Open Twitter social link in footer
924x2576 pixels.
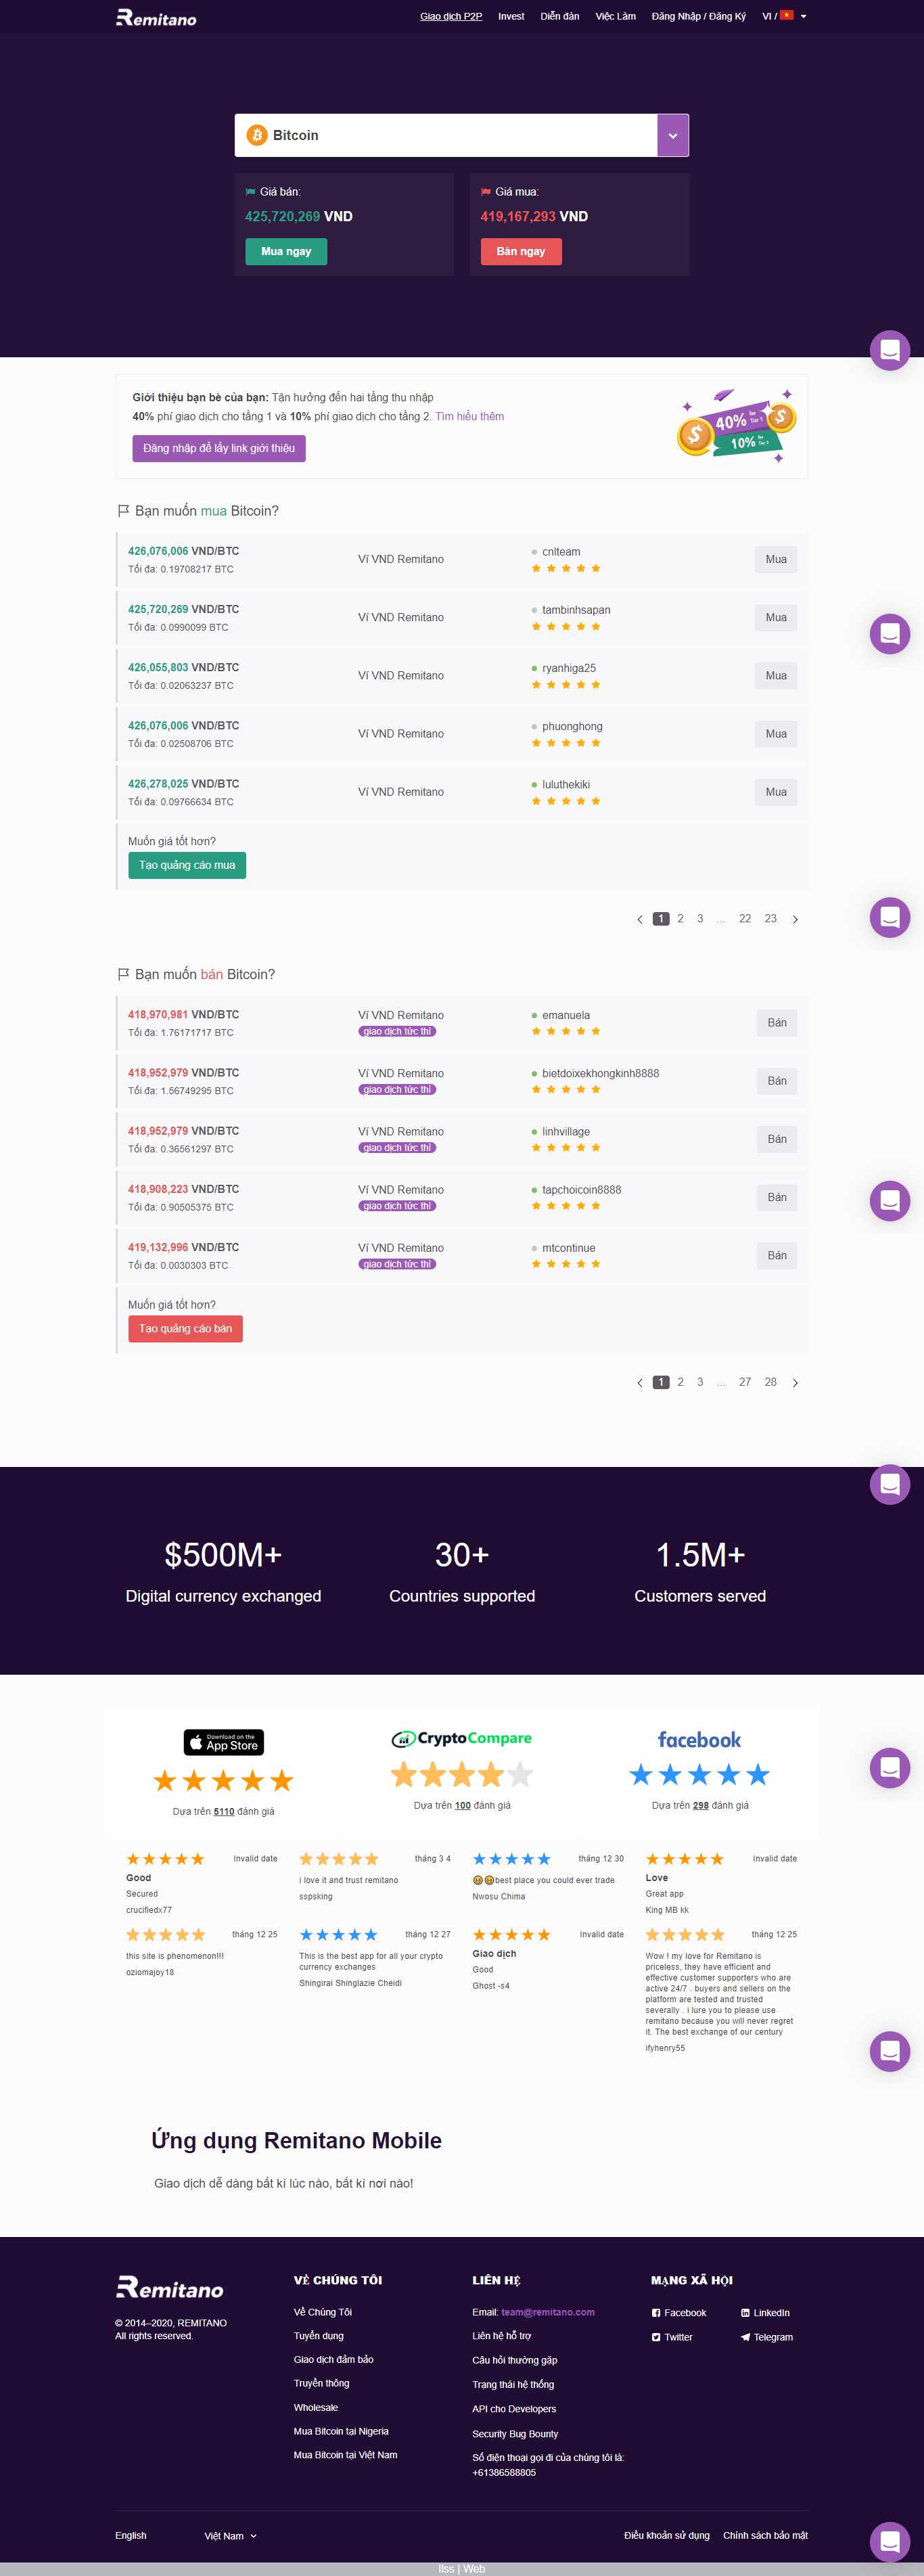672,2337
